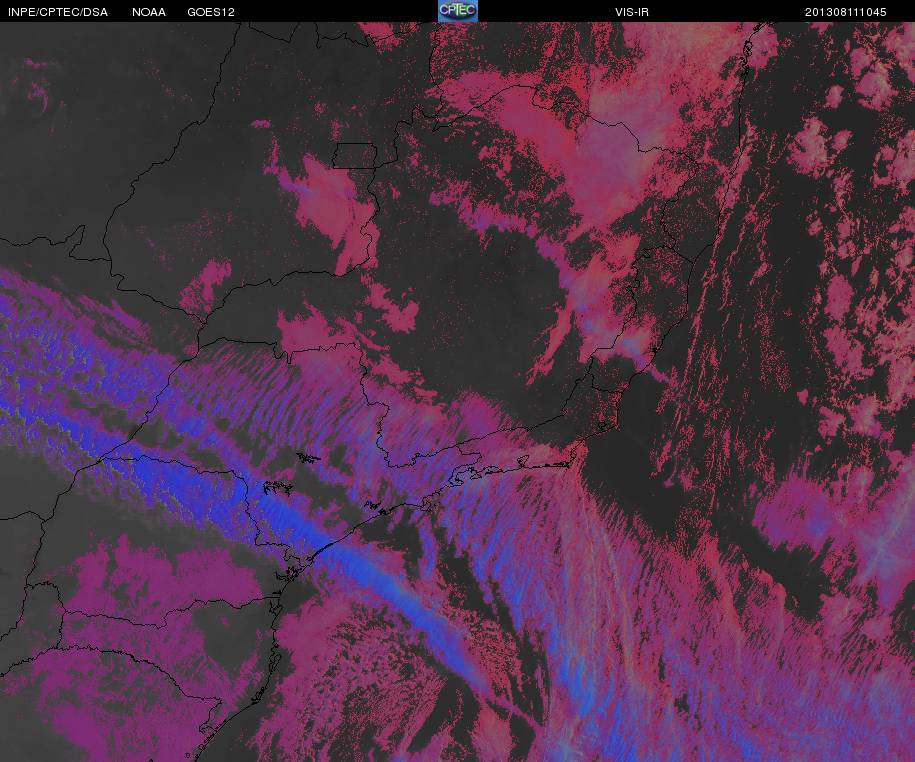Click the 201308111045 timestamp
The image size is (915, 762).
(x=846, y=12)
